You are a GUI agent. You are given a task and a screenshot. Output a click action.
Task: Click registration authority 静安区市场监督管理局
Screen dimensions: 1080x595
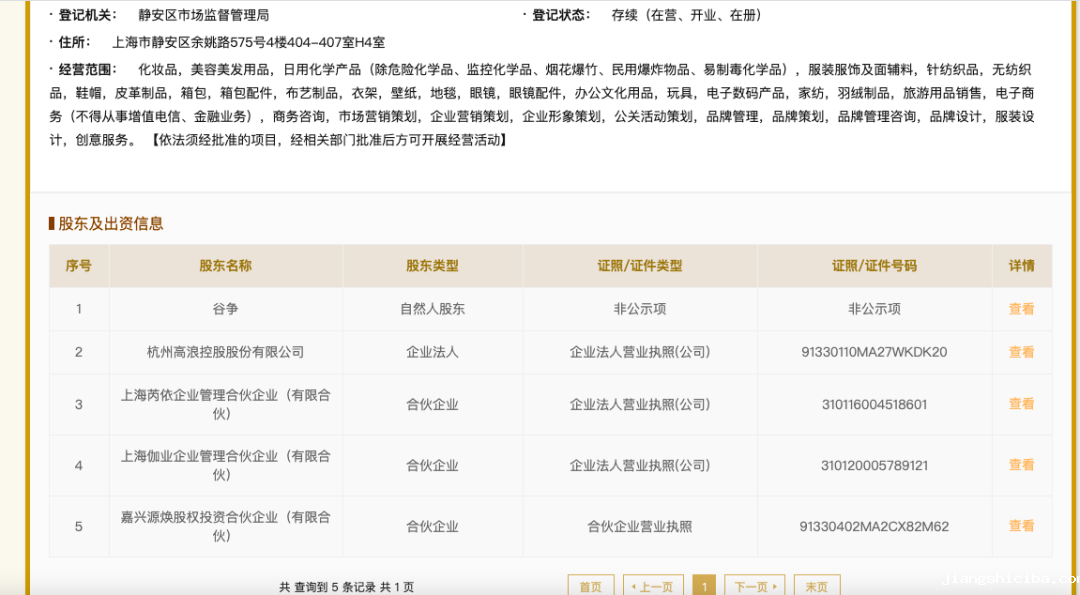tap(204, 15)
